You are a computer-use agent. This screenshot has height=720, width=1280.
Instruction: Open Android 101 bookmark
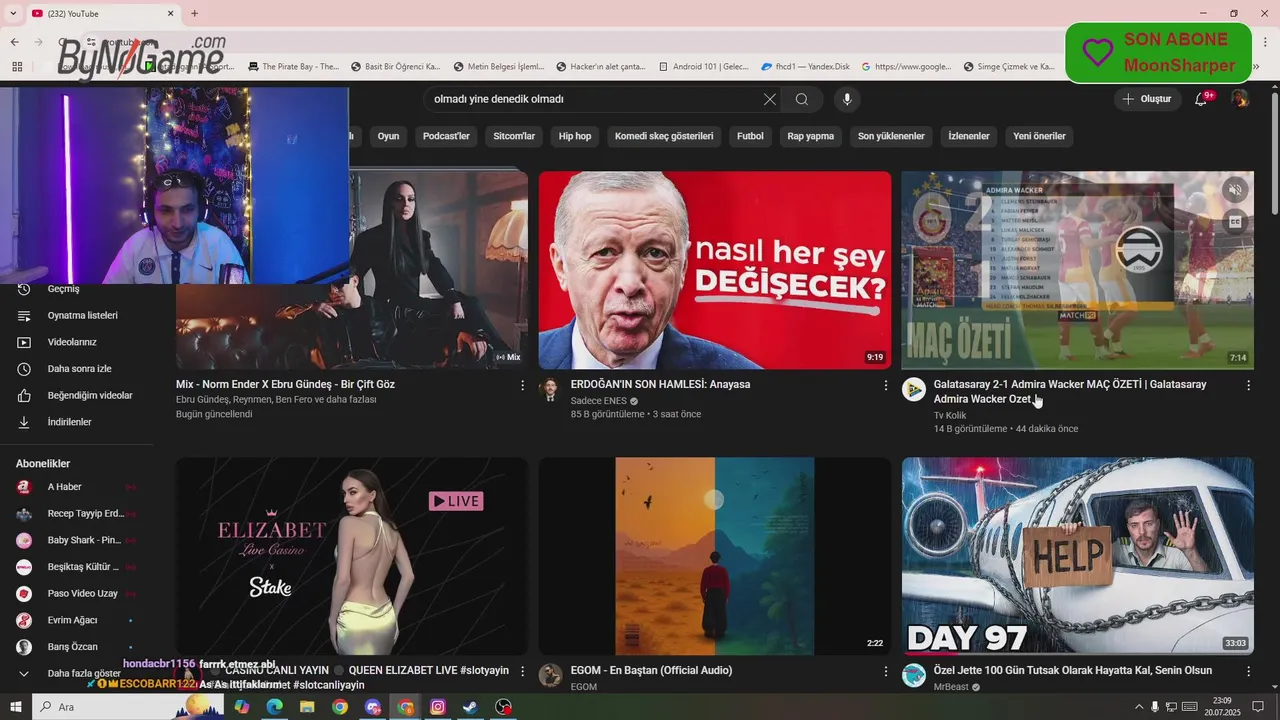pyautogui.click(x=702, y=67)
